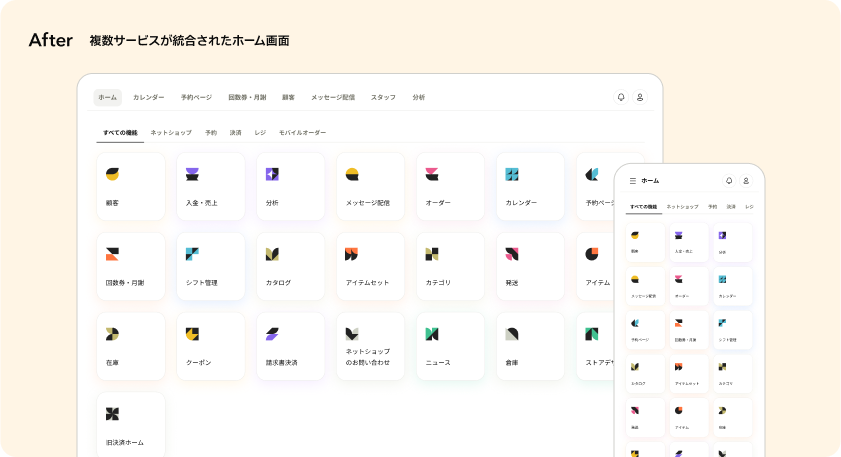
Task: Tap the mobile notification bell icon
Action: click(x=729, y=181)
